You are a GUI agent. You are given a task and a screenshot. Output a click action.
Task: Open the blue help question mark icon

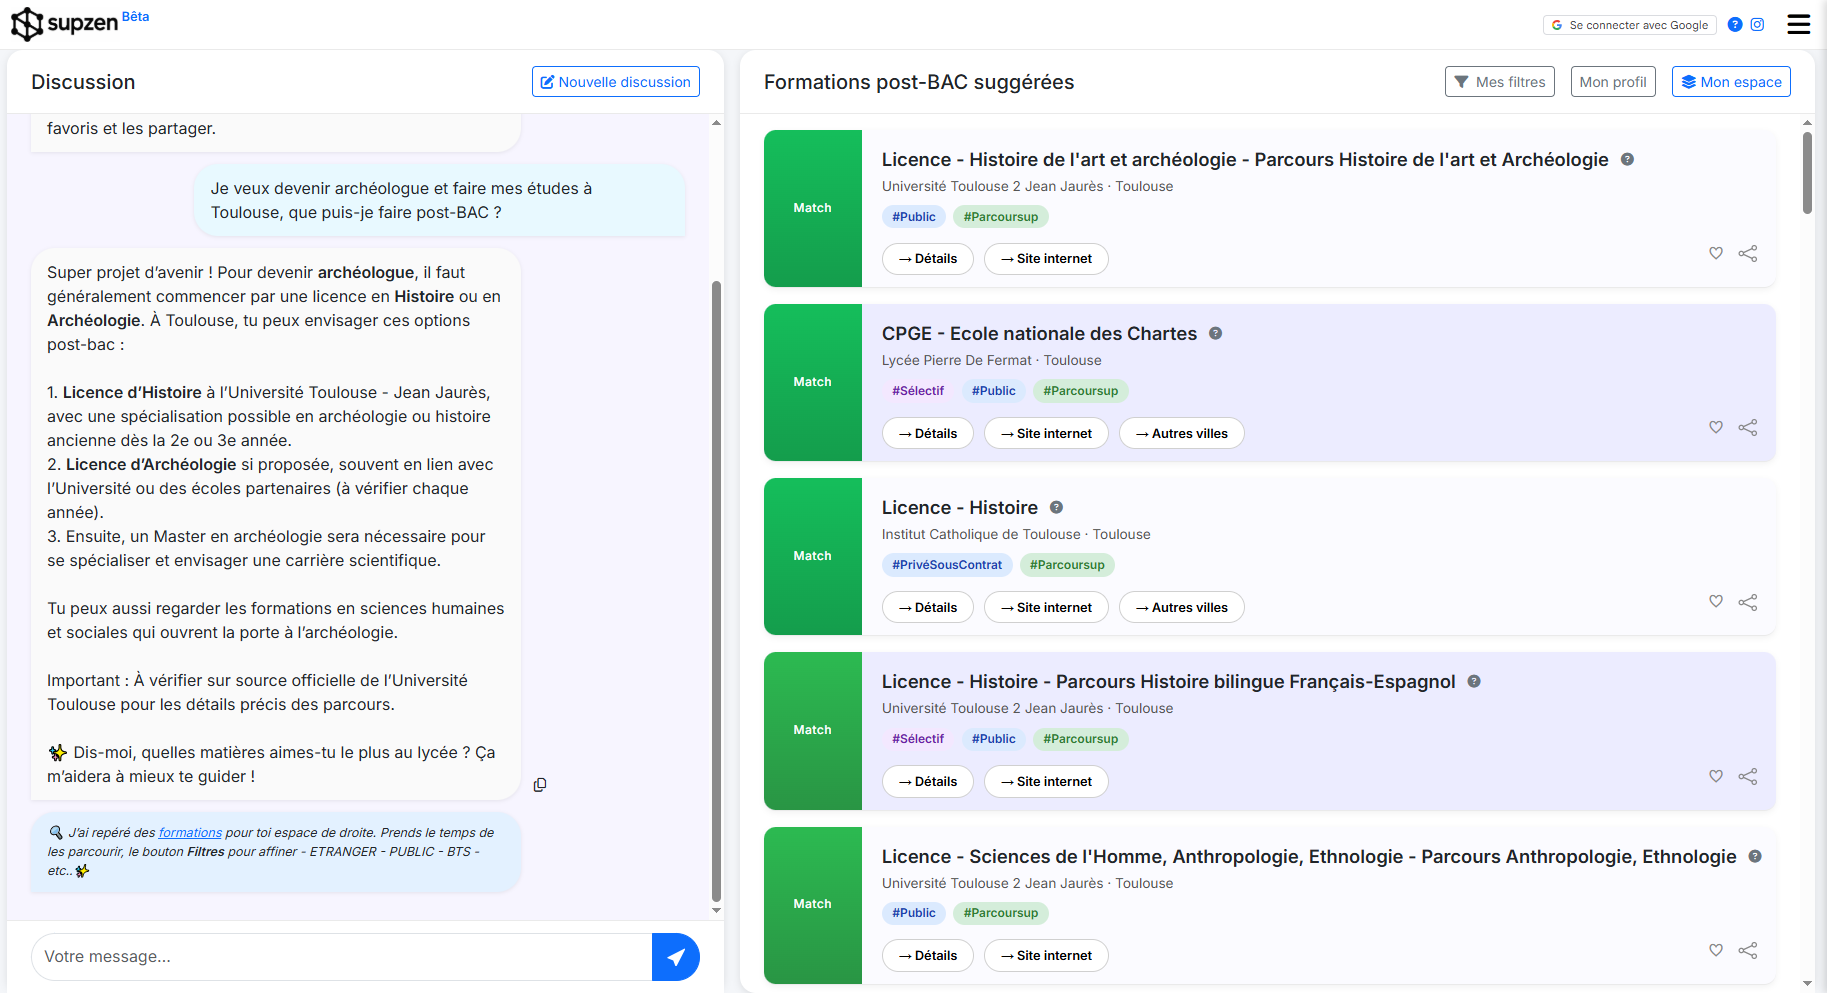pyautogui.click(x=1735, y=25)
